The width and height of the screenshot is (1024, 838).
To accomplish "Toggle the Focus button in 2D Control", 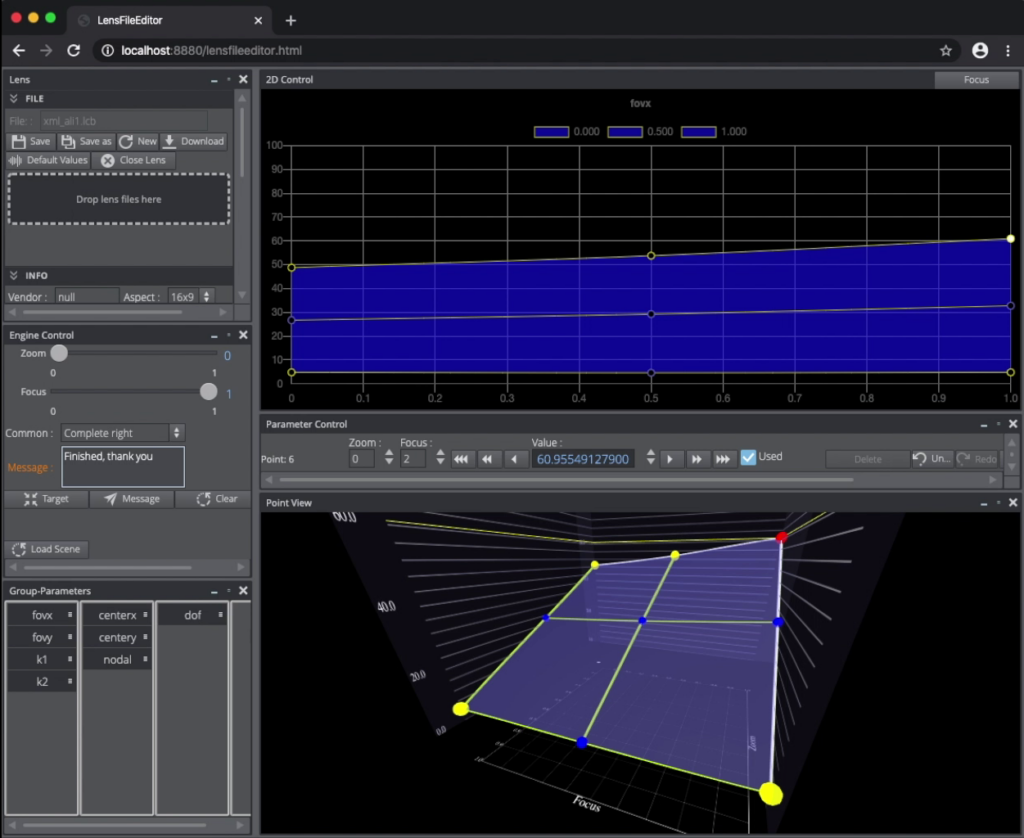I will pos(975,80).
